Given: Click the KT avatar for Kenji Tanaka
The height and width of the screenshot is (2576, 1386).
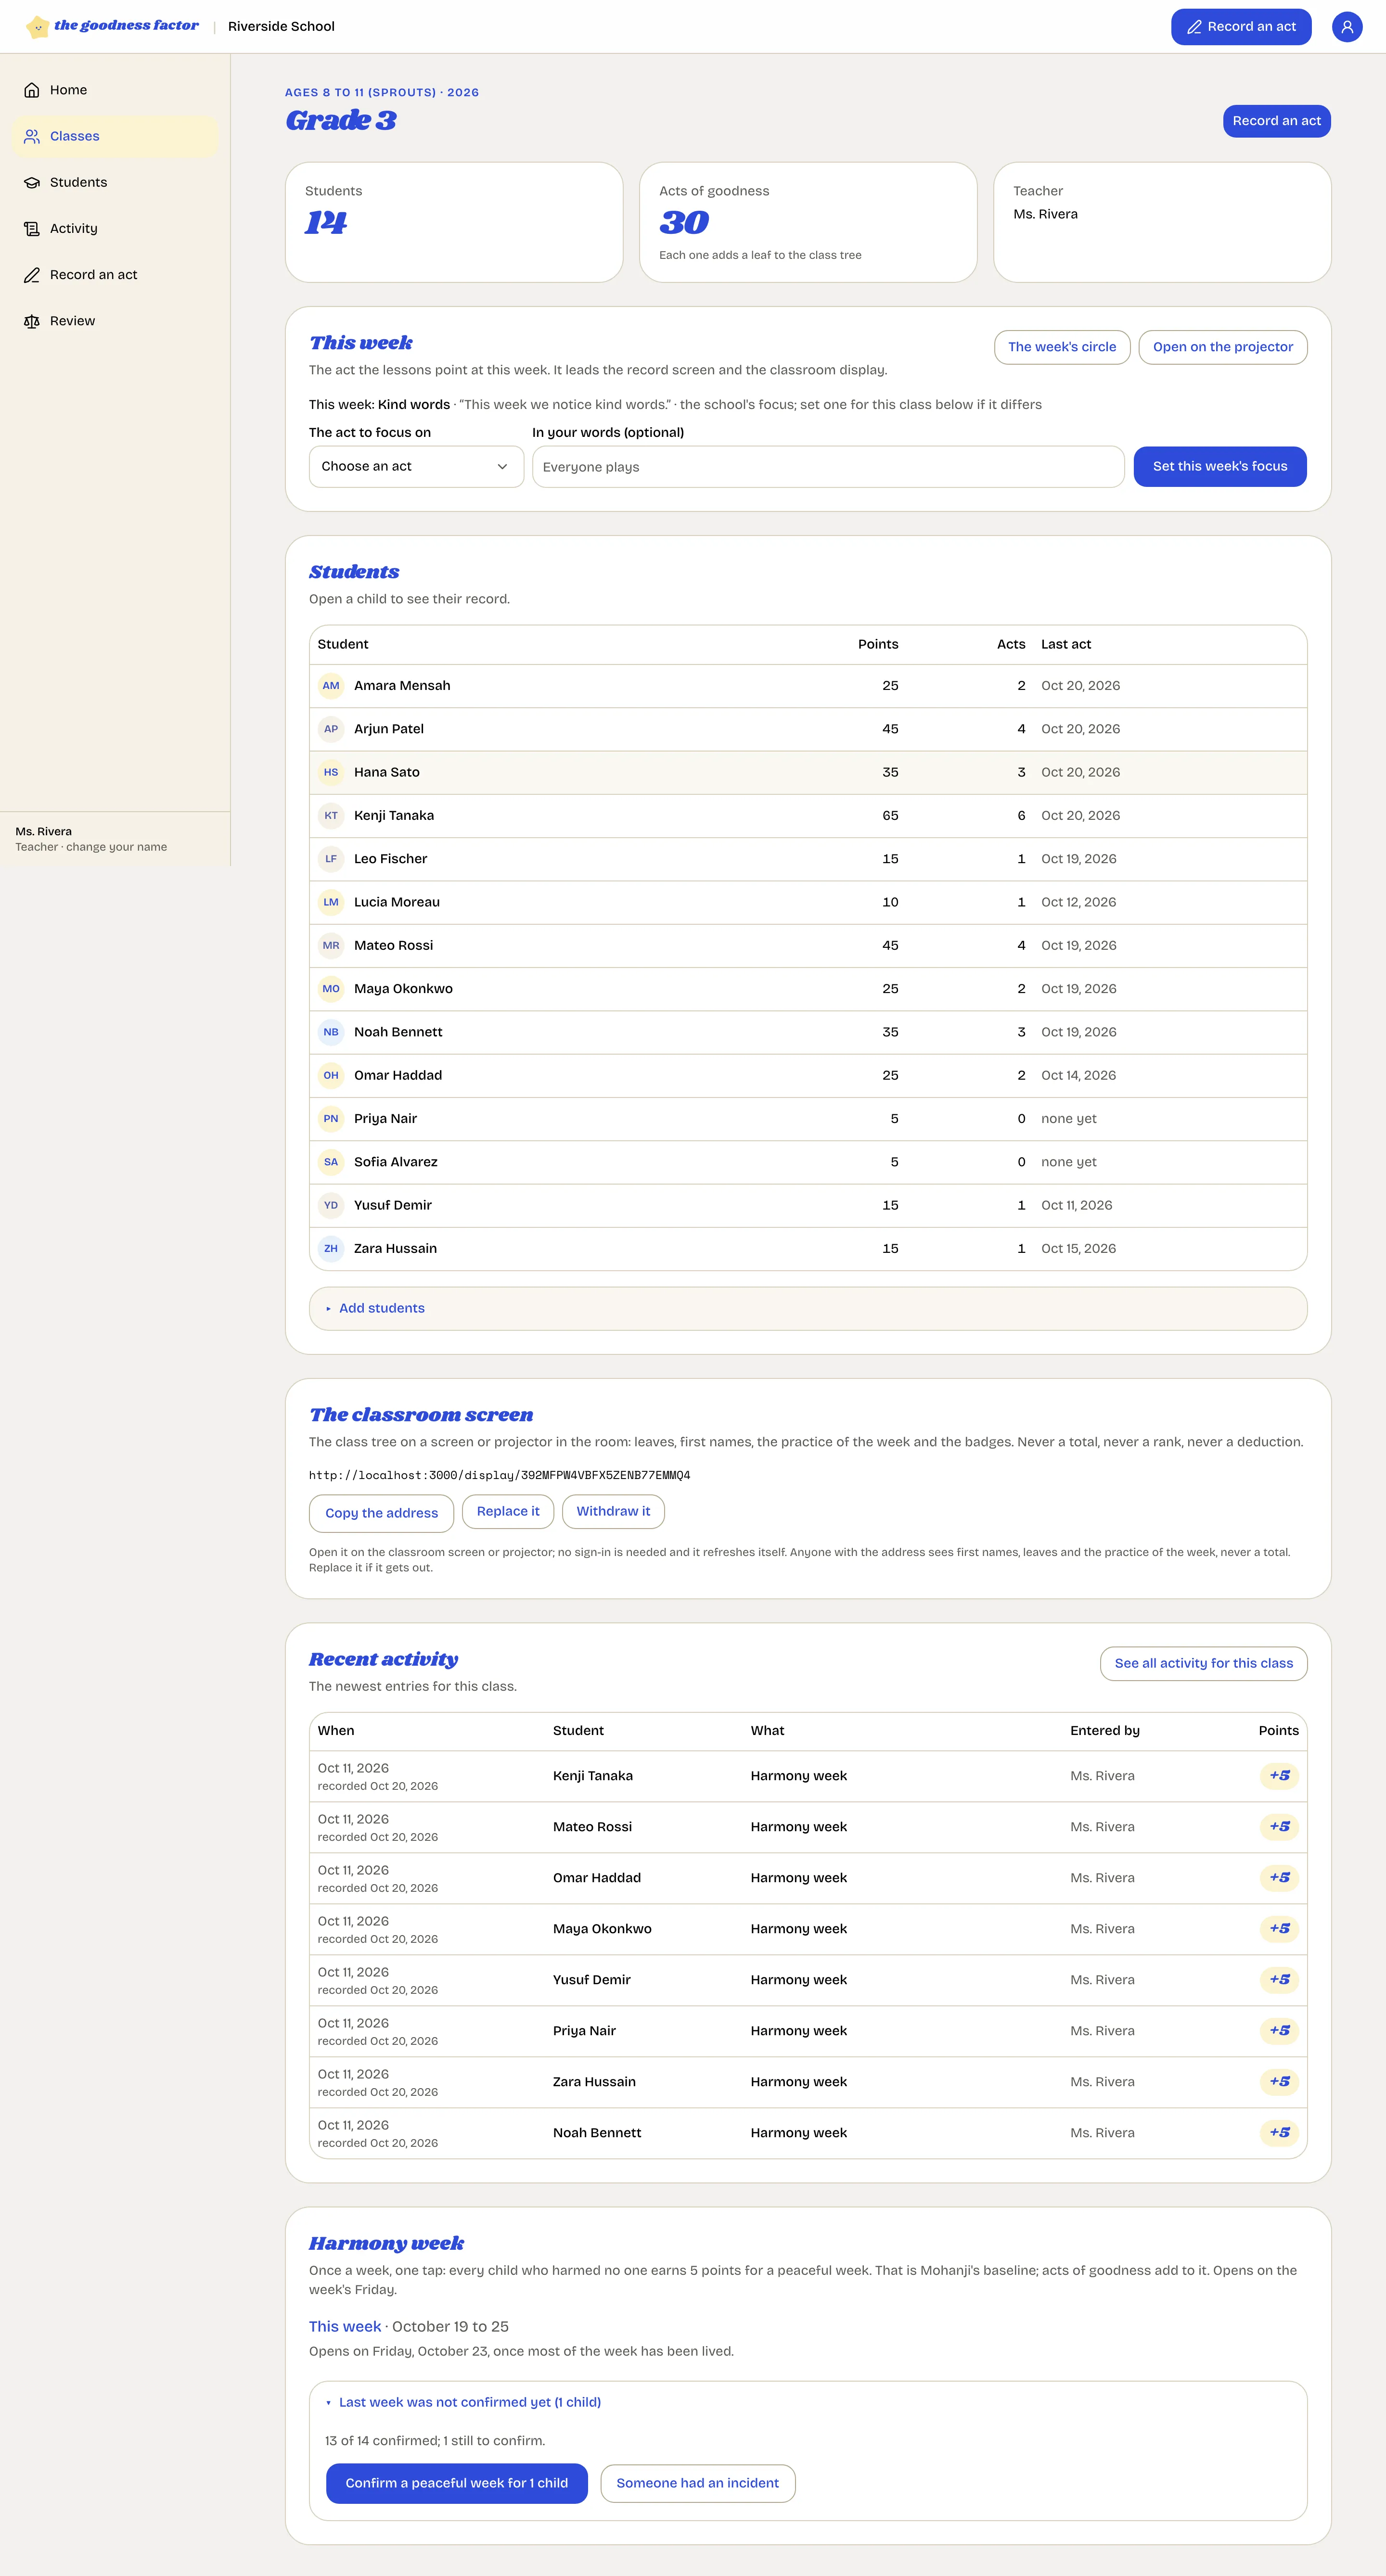Looking at the screenshot, I should tap(331, 816).
